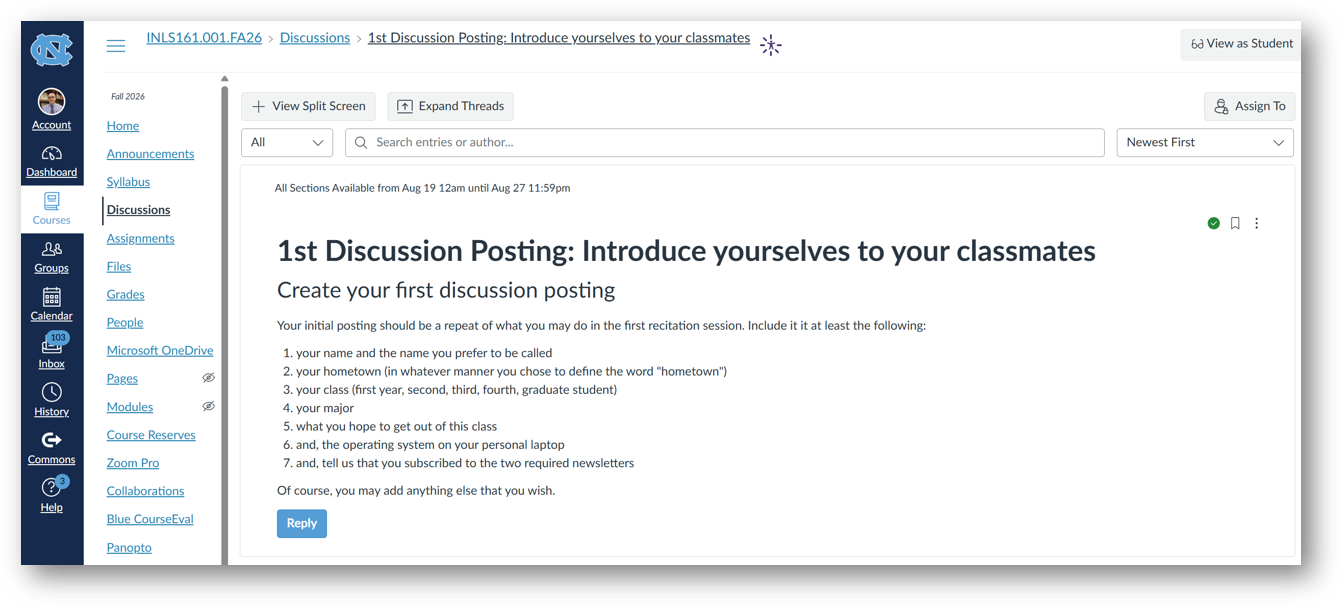Click the search magnifier icon
1343x607 pixels.
click(361, 143)
